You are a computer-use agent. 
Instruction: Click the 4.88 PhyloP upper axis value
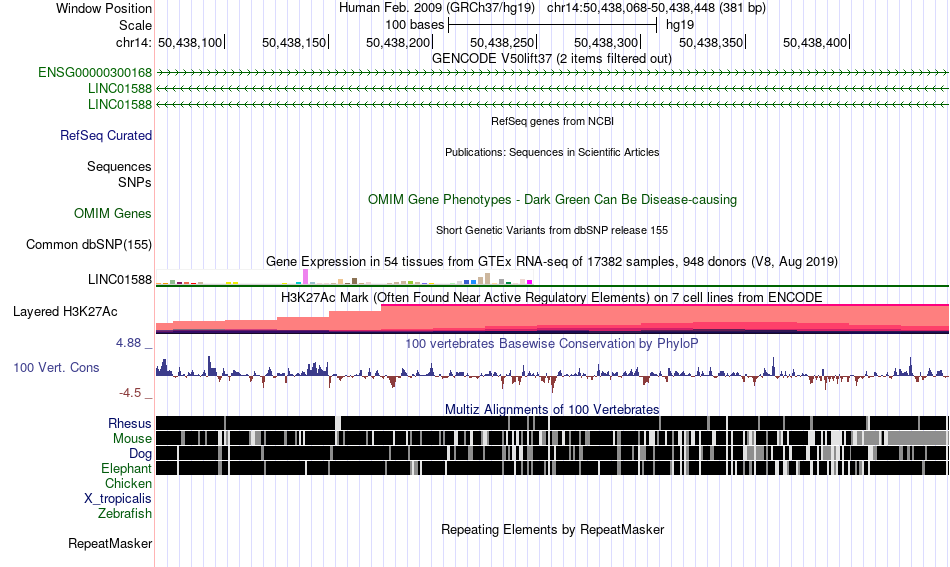tap(128, 343)
